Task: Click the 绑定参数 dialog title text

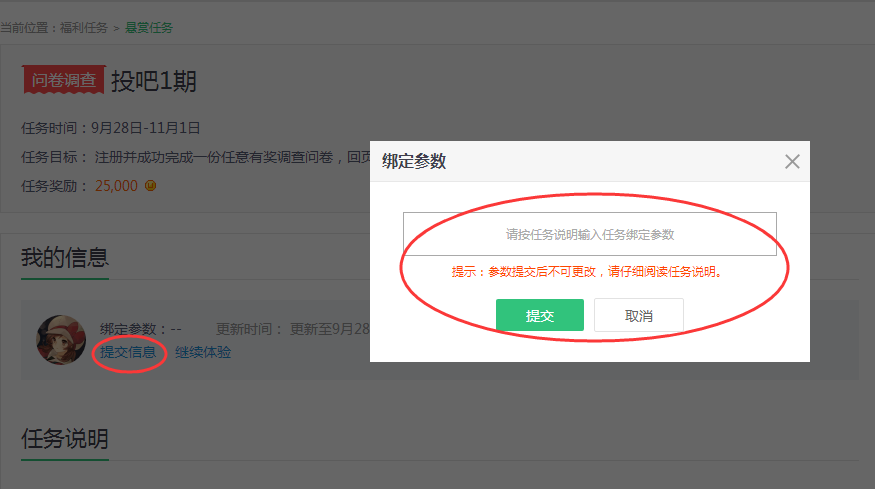Action: click(414, 162)
